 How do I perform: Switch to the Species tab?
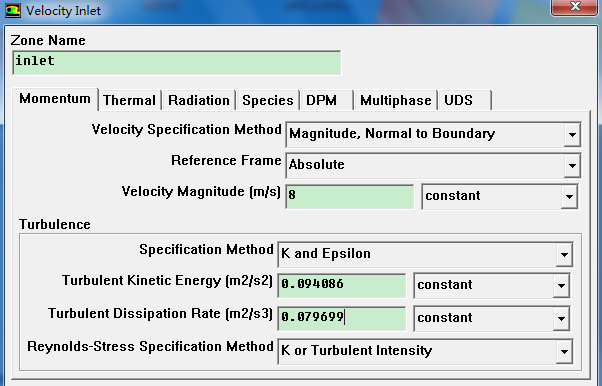tap(268, 101)
